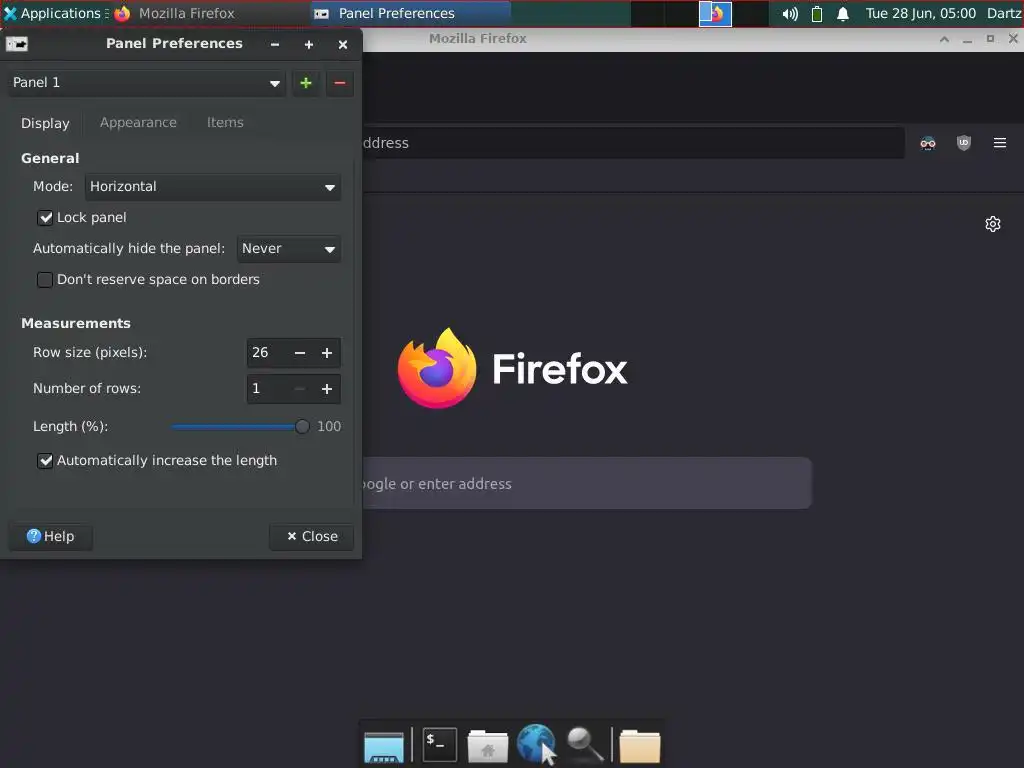Increase number of rows with plus
The width and height of the screenshot is (1024, 768).
(327, 389)
